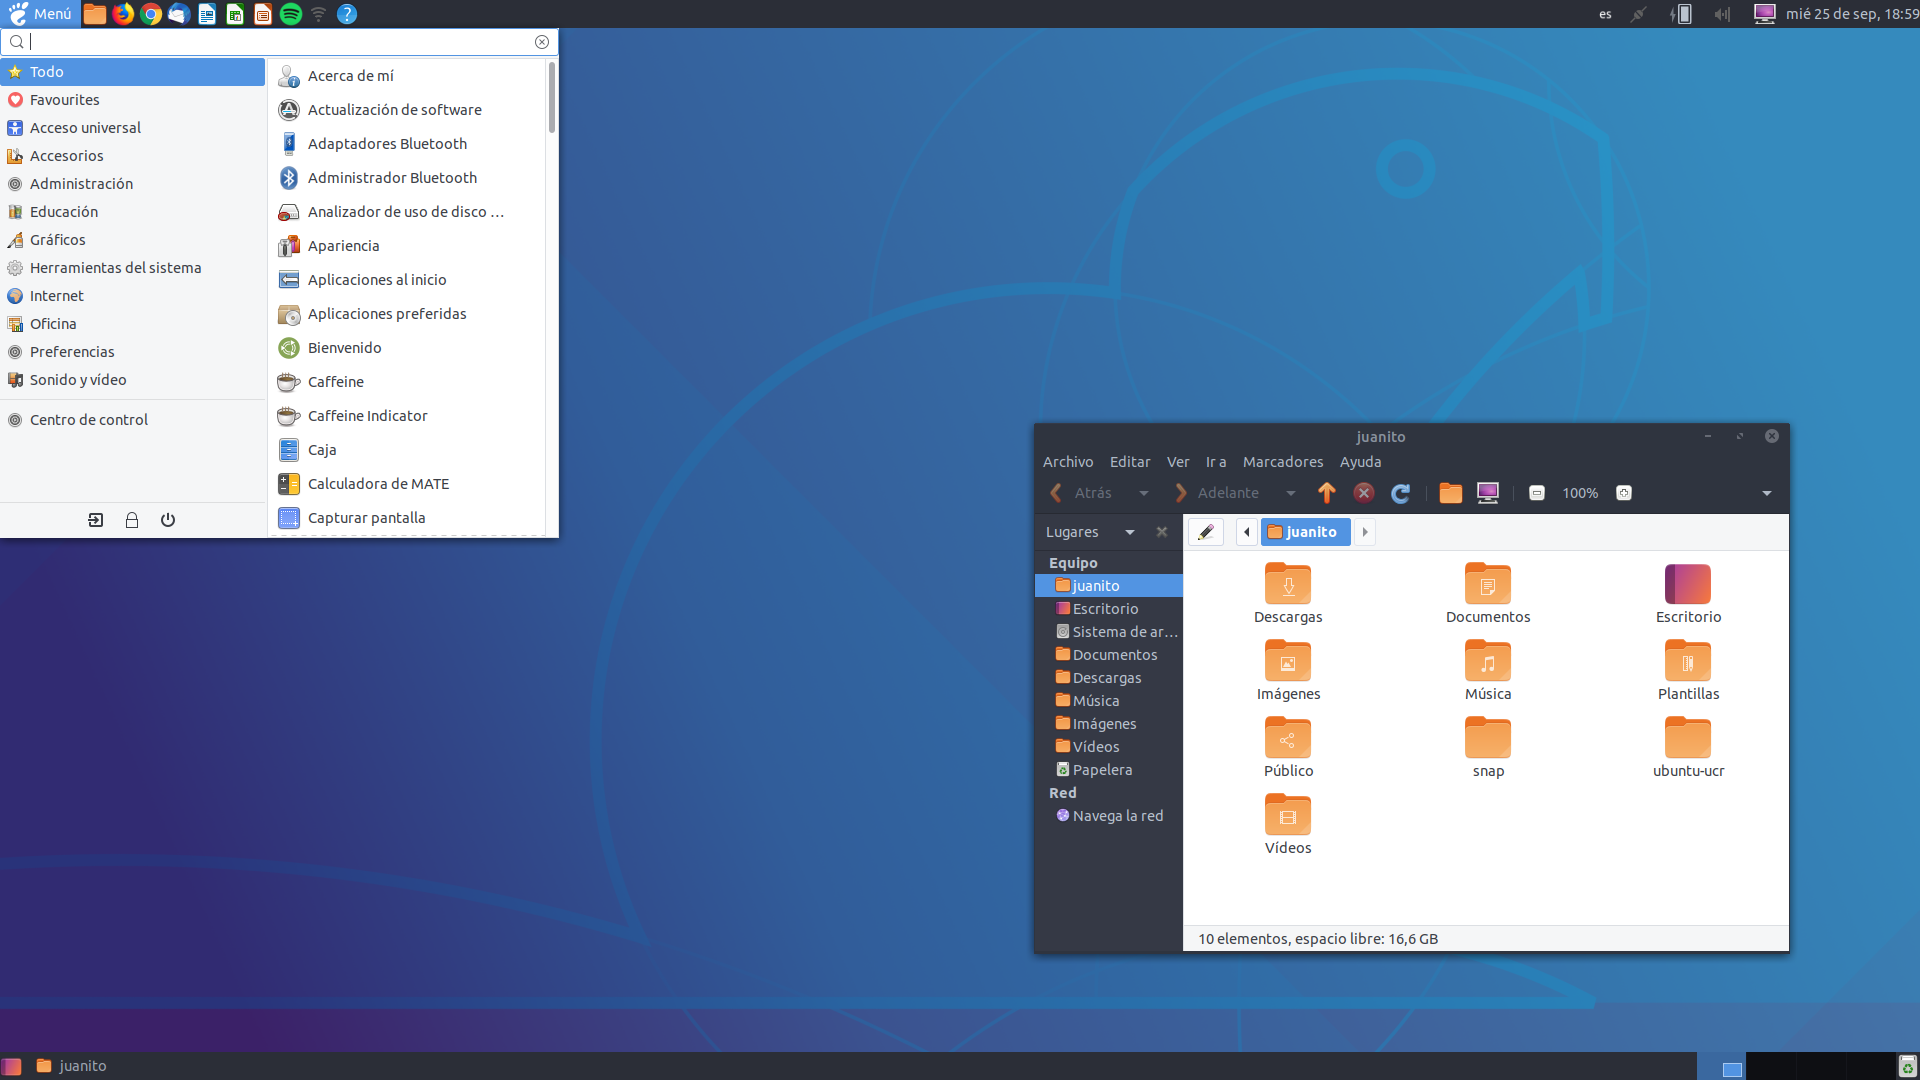Click the computer icon in Caja toolbar
This screenshot has height=1080, width=1920.
pos(1488,493)
